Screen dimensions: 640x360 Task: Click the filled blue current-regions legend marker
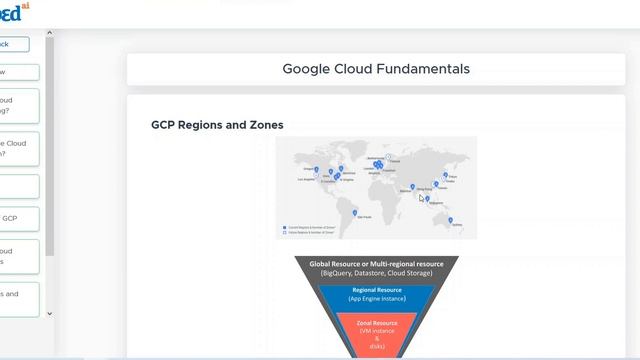284,227
